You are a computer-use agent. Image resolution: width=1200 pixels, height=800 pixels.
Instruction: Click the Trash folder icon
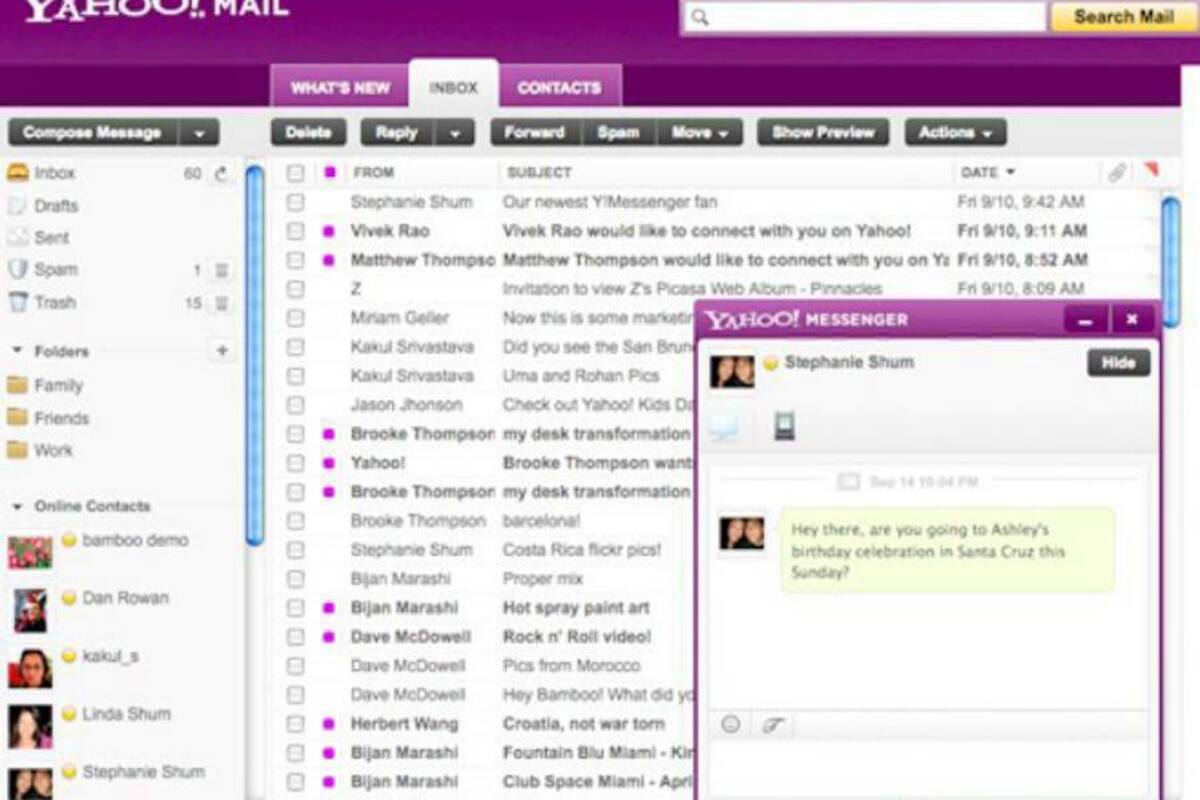(17, 302)
